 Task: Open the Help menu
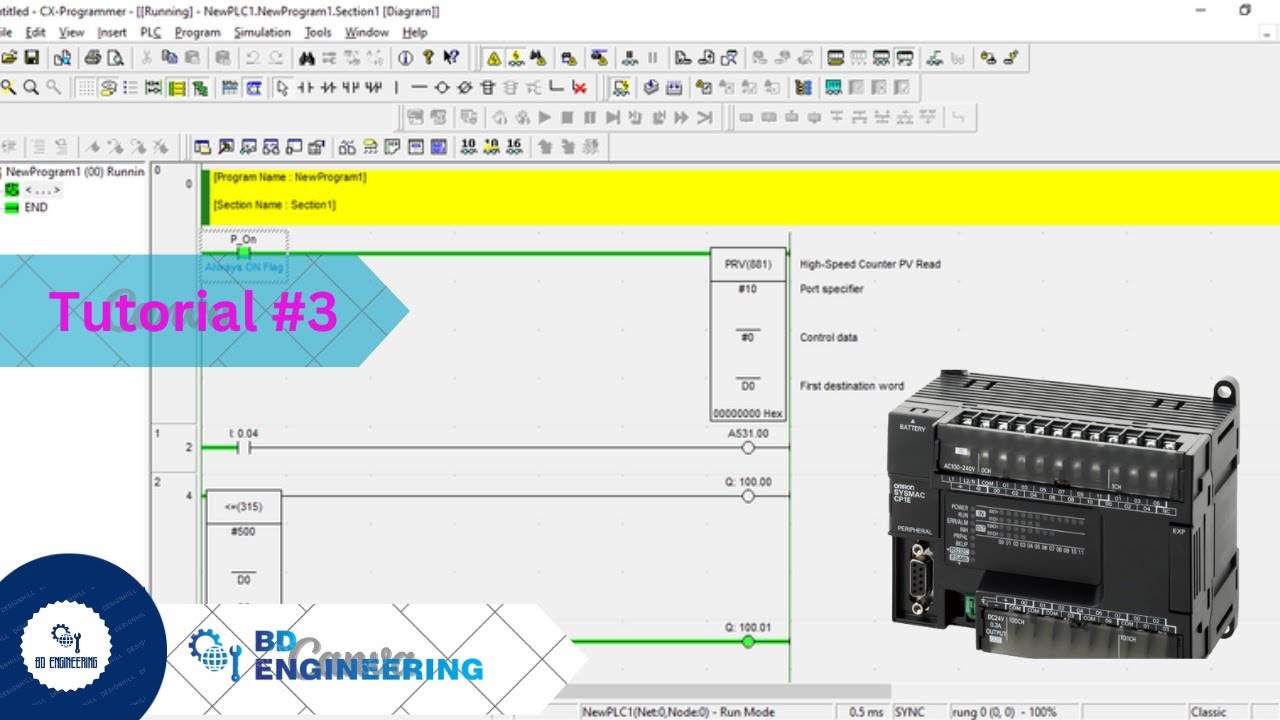click(x=415, y=32)
